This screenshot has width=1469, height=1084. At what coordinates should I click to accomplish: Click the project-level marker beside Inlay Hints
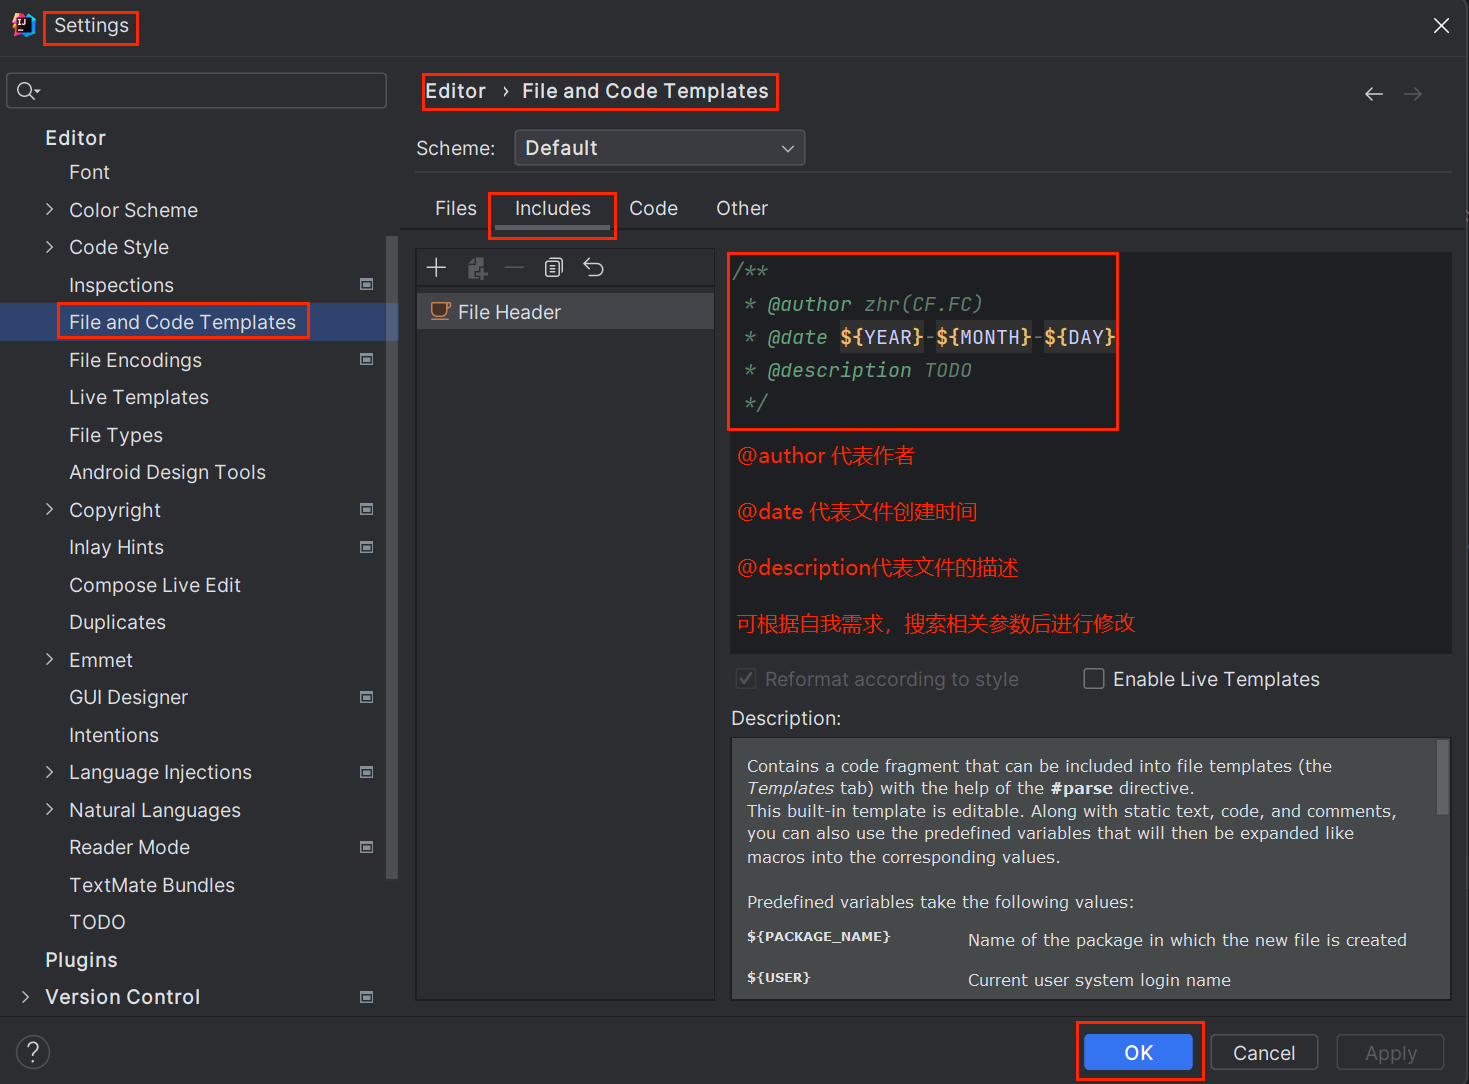pyautogui.click(x=367, y=547)
